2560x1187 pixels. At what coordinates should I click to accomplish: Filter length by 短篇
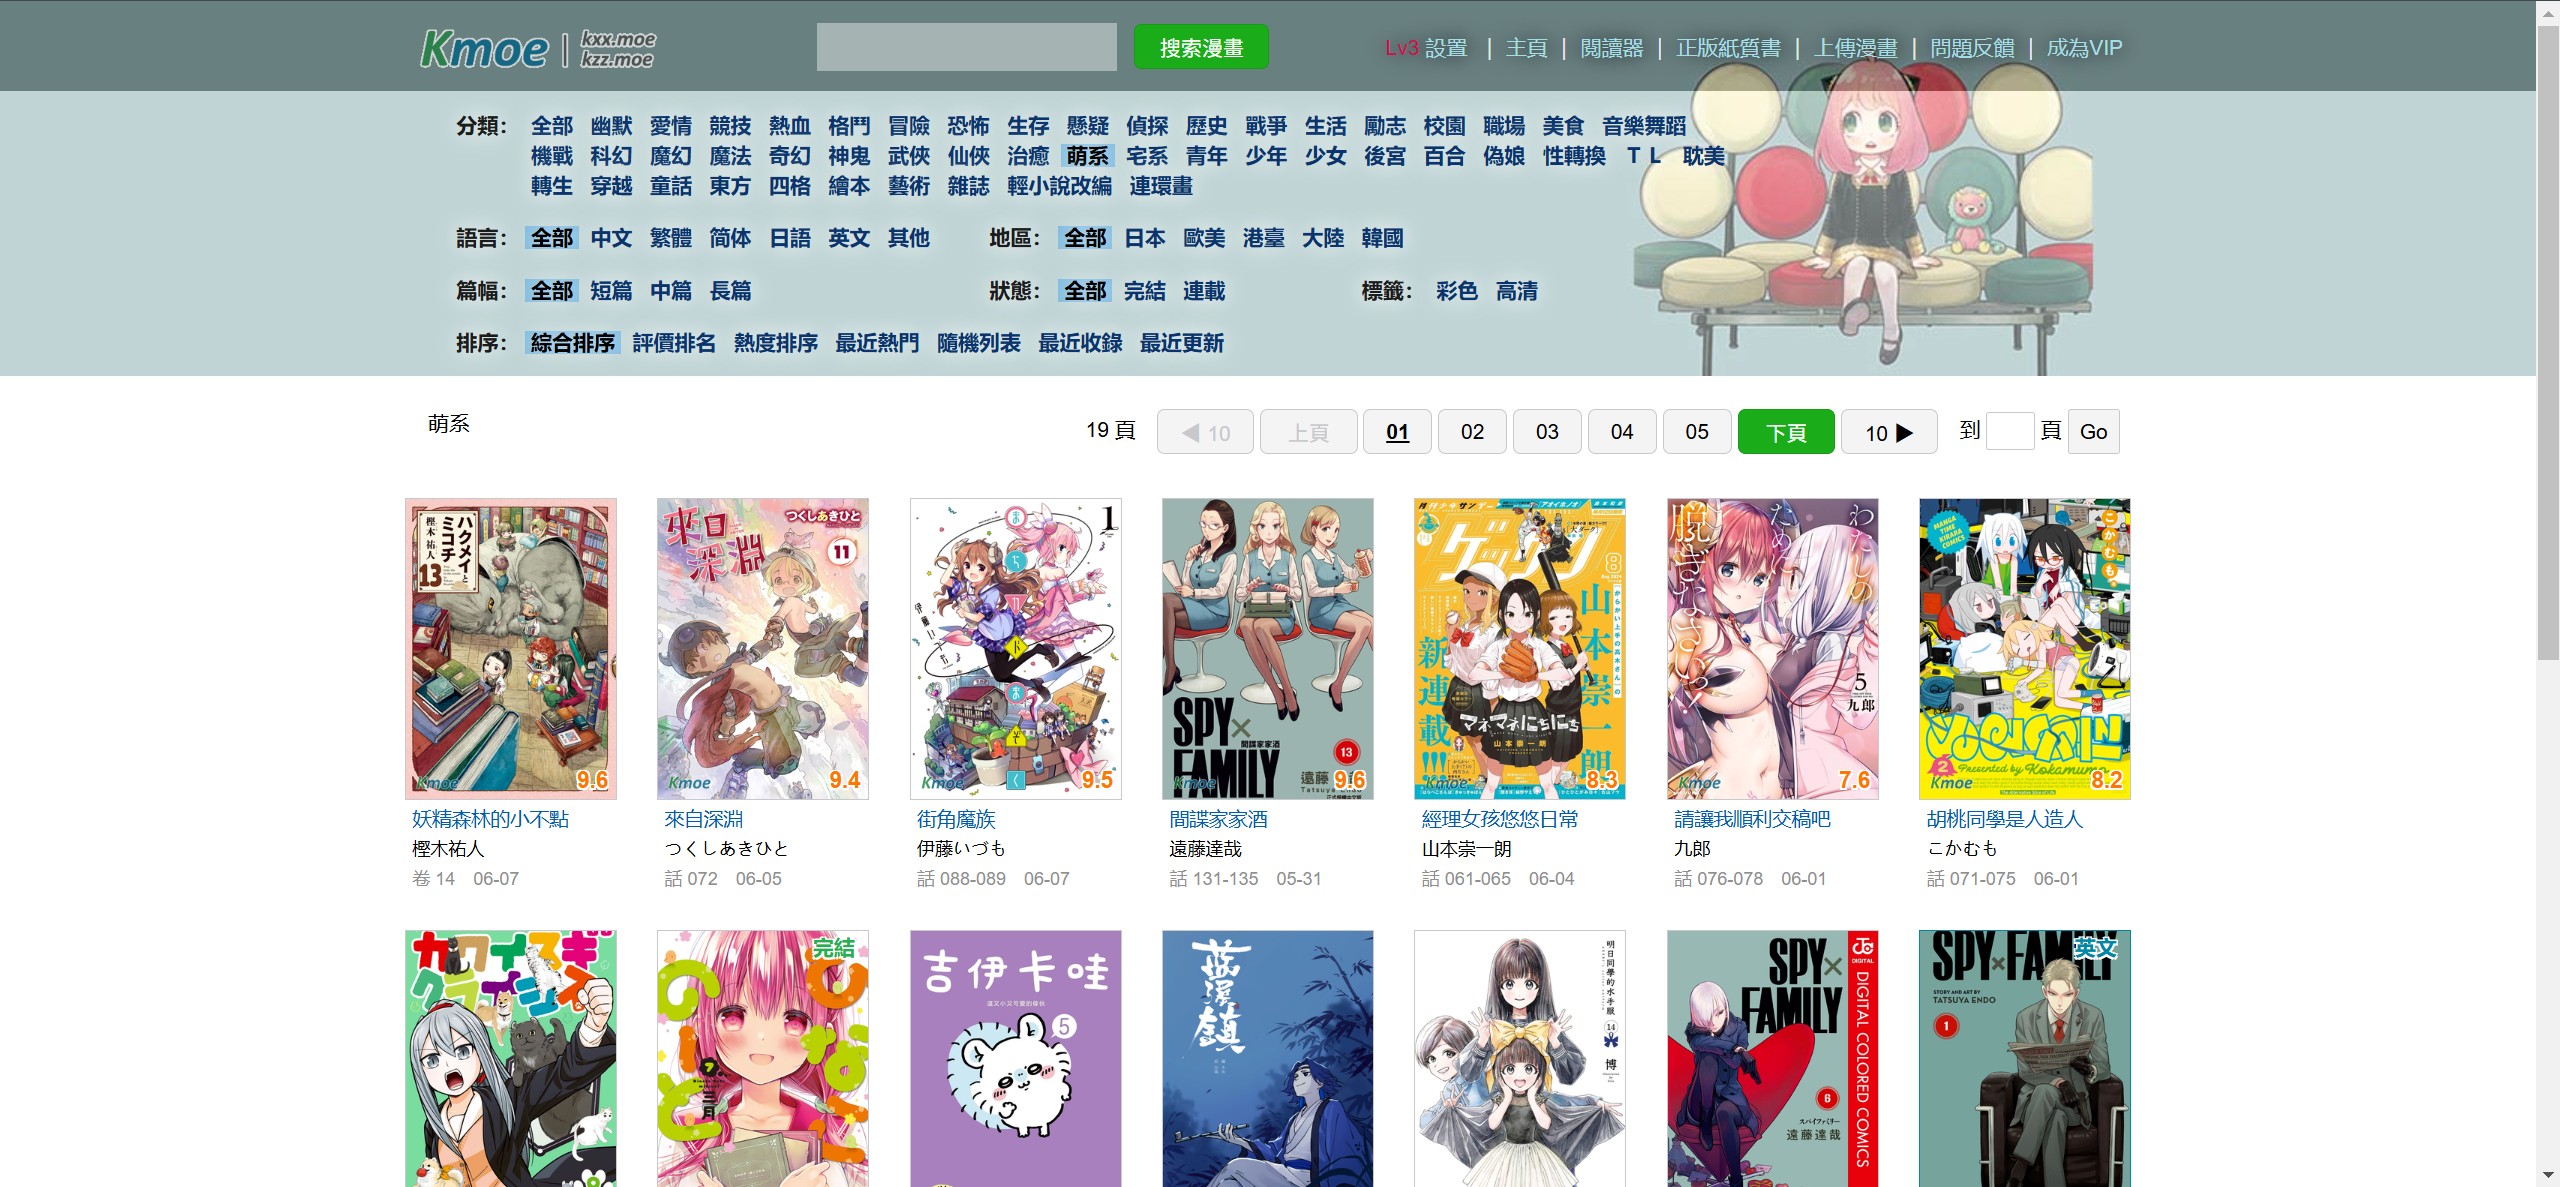pos(611,291)
